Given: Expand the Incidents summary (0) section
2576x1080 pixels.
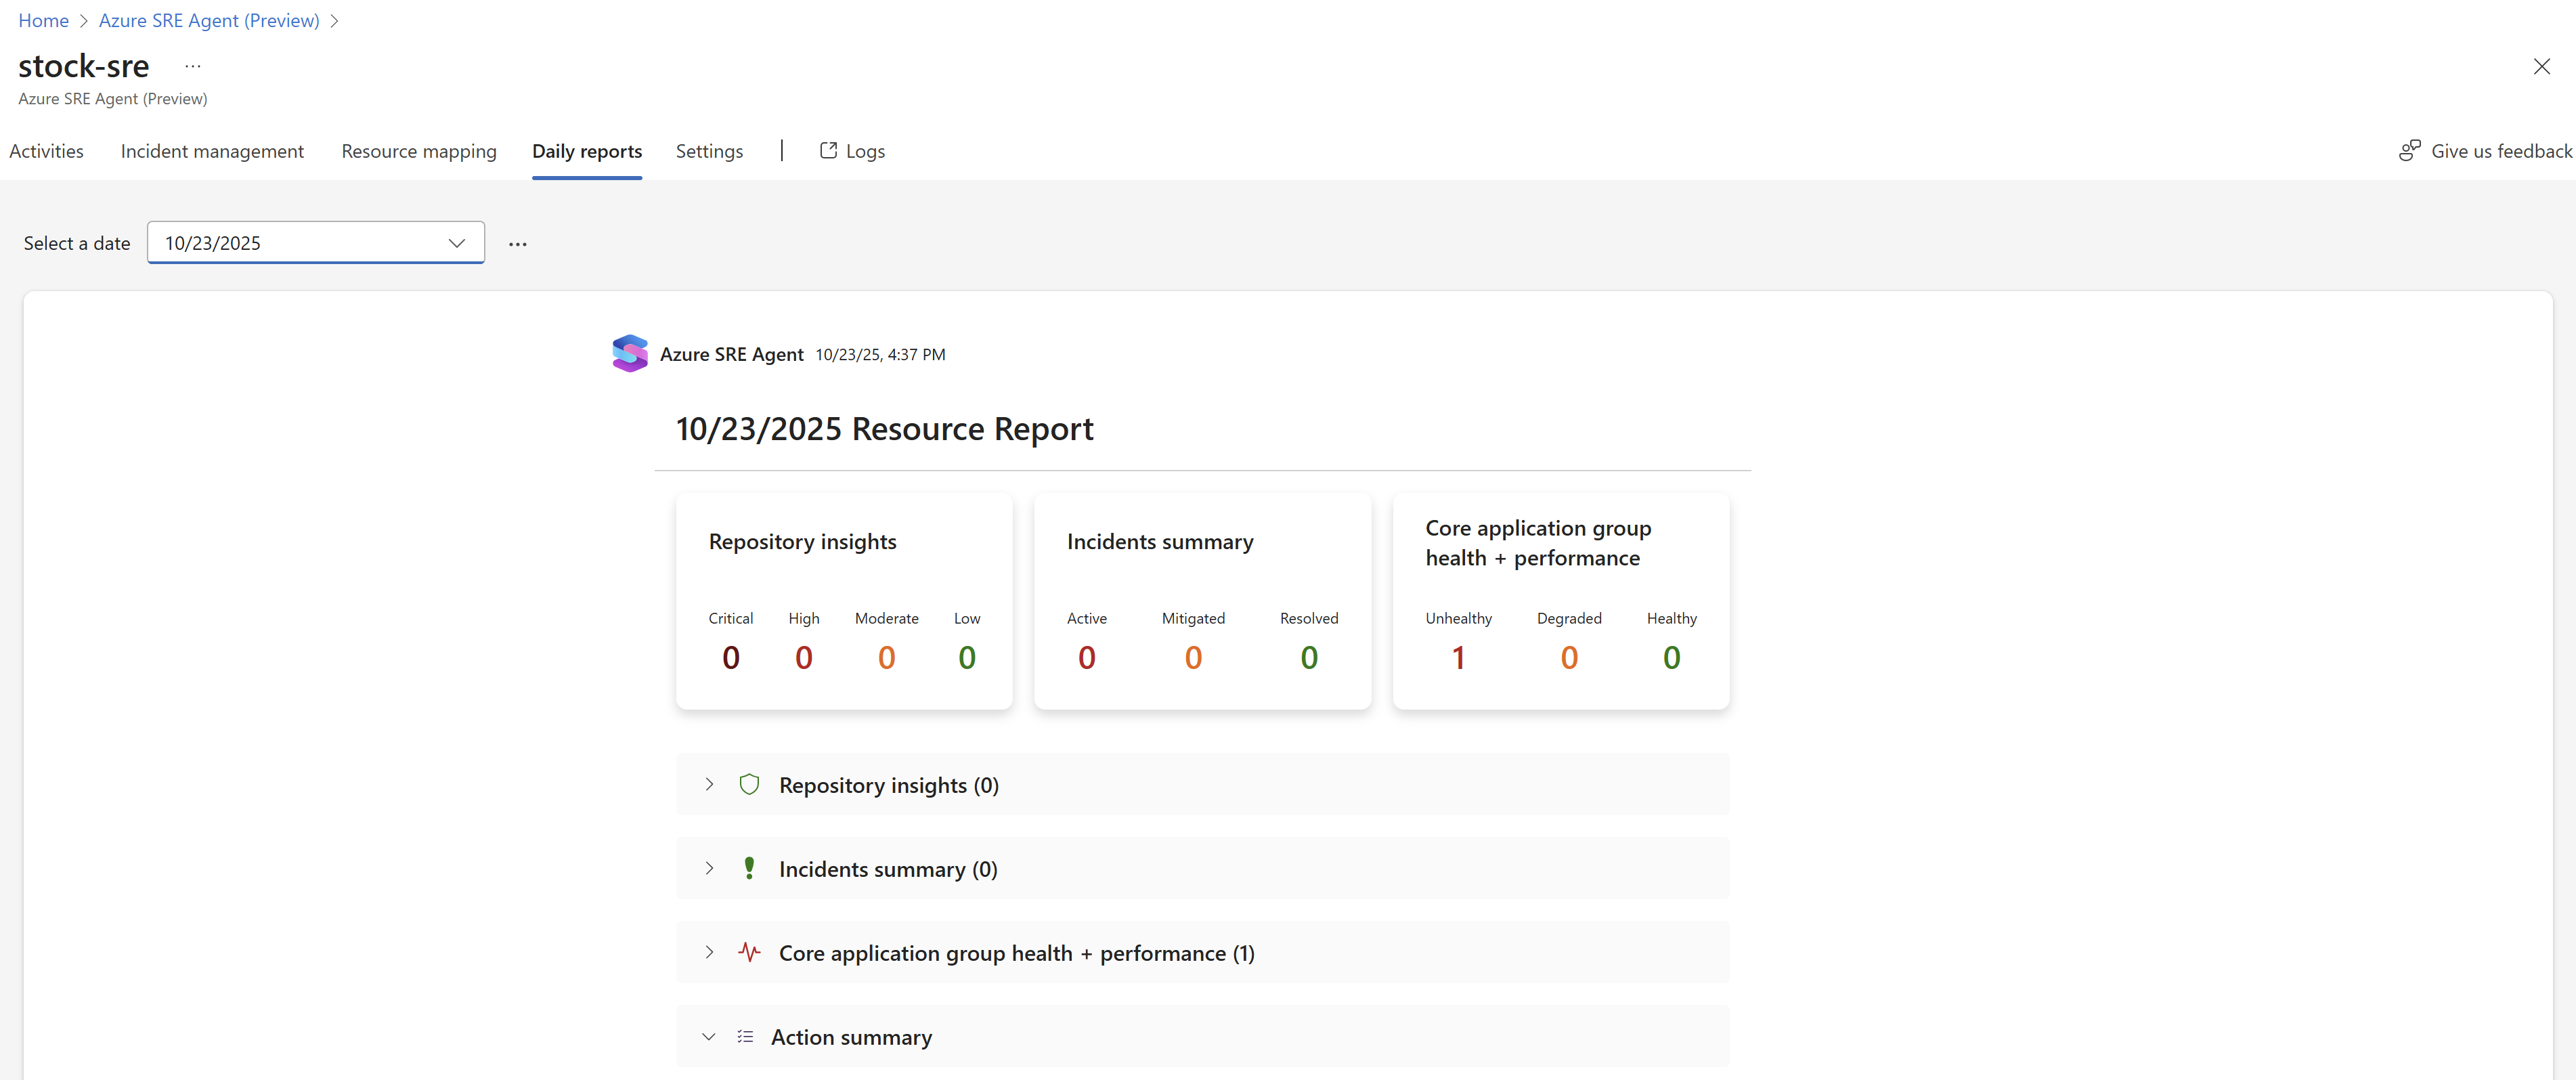Looking at the screenshot, I should point(709,869).
